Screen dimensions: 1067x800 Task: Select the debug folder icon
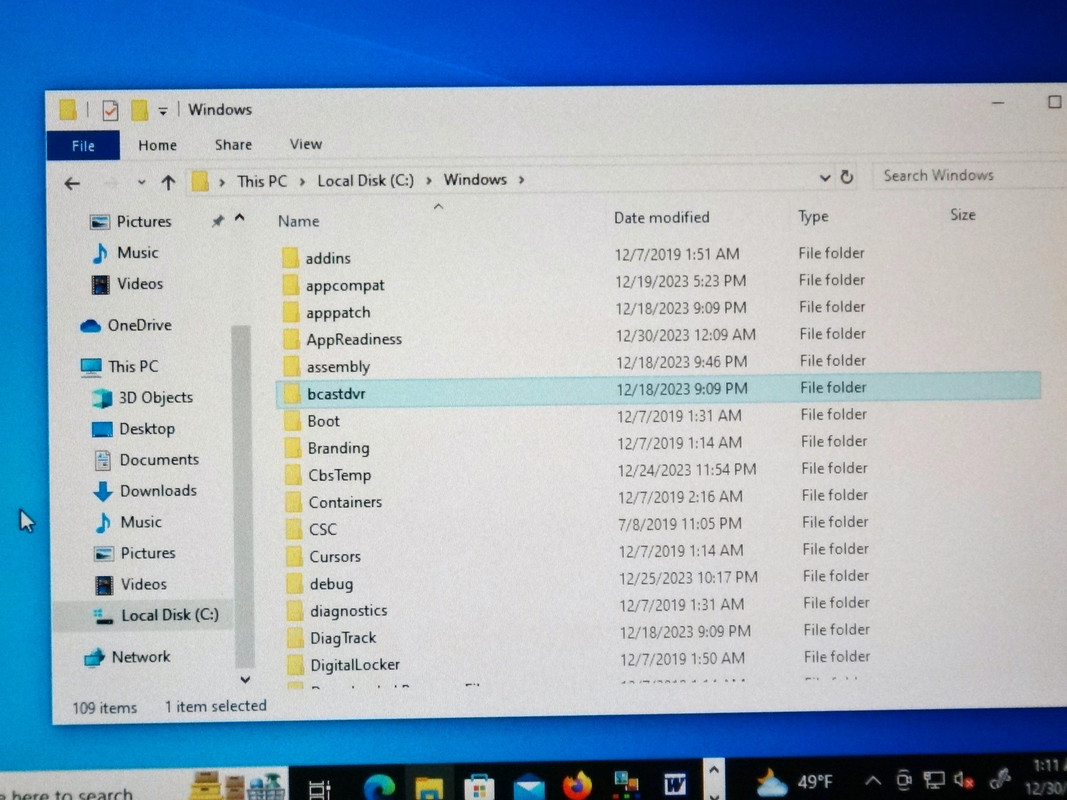coord(295,584)
